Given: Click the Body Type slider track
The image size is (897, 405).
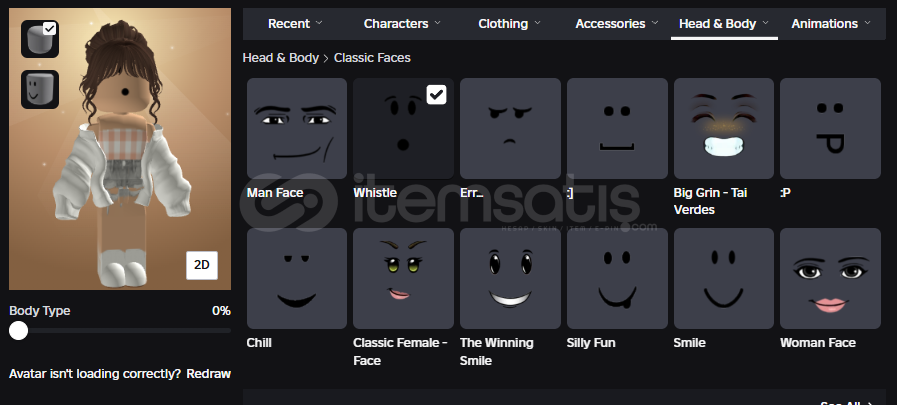Looking at the screenshot, I should point(120,331).
